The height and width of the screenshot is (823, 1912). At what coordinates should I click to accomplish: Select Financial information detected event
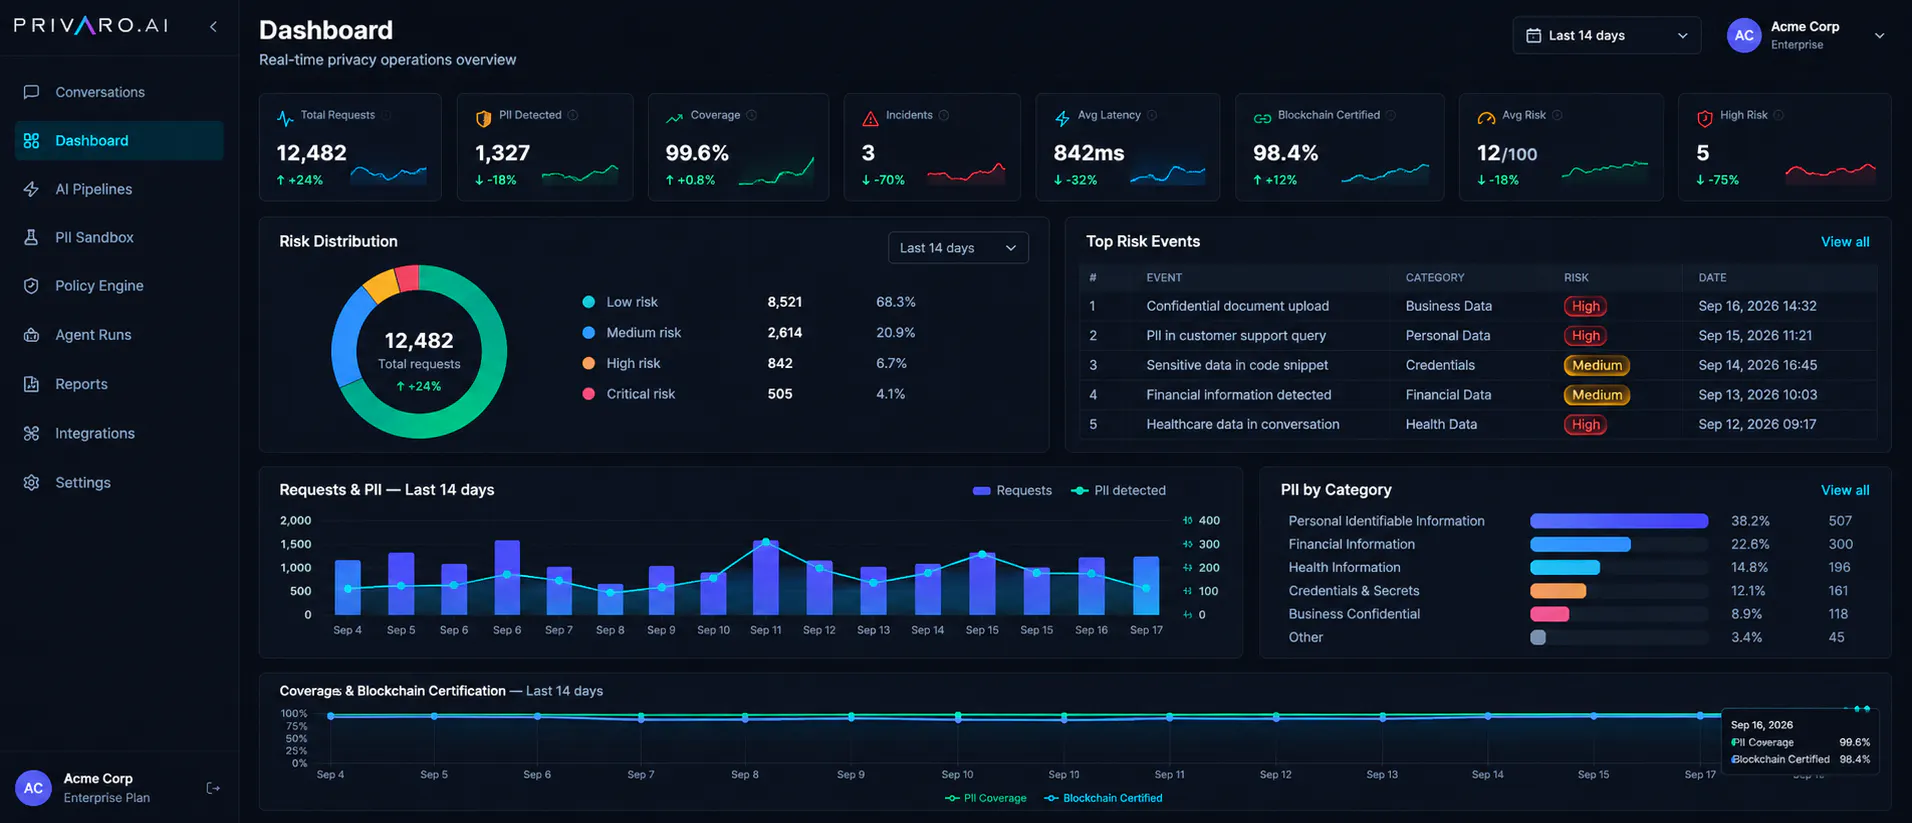point(1478,395)
